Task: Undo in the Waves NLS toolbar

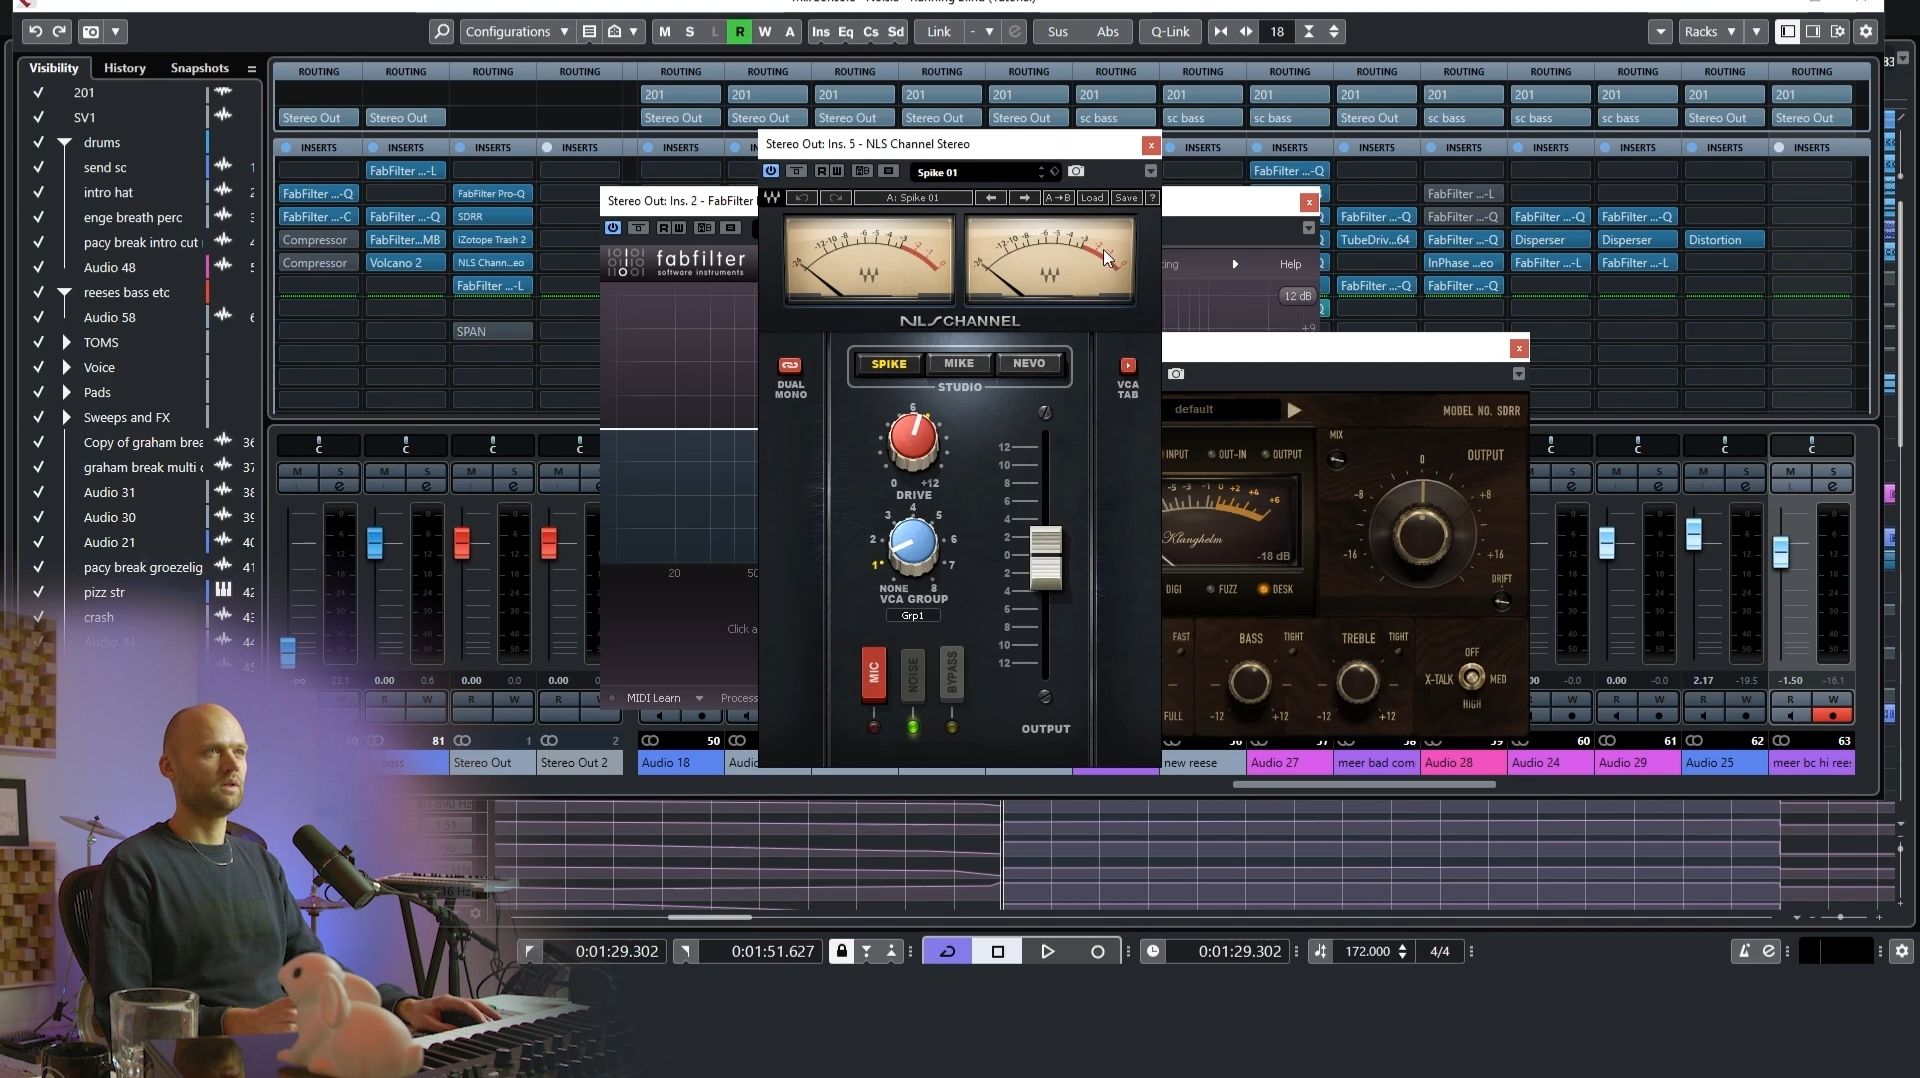Action: pyautogui.click(x=801, y=198)
